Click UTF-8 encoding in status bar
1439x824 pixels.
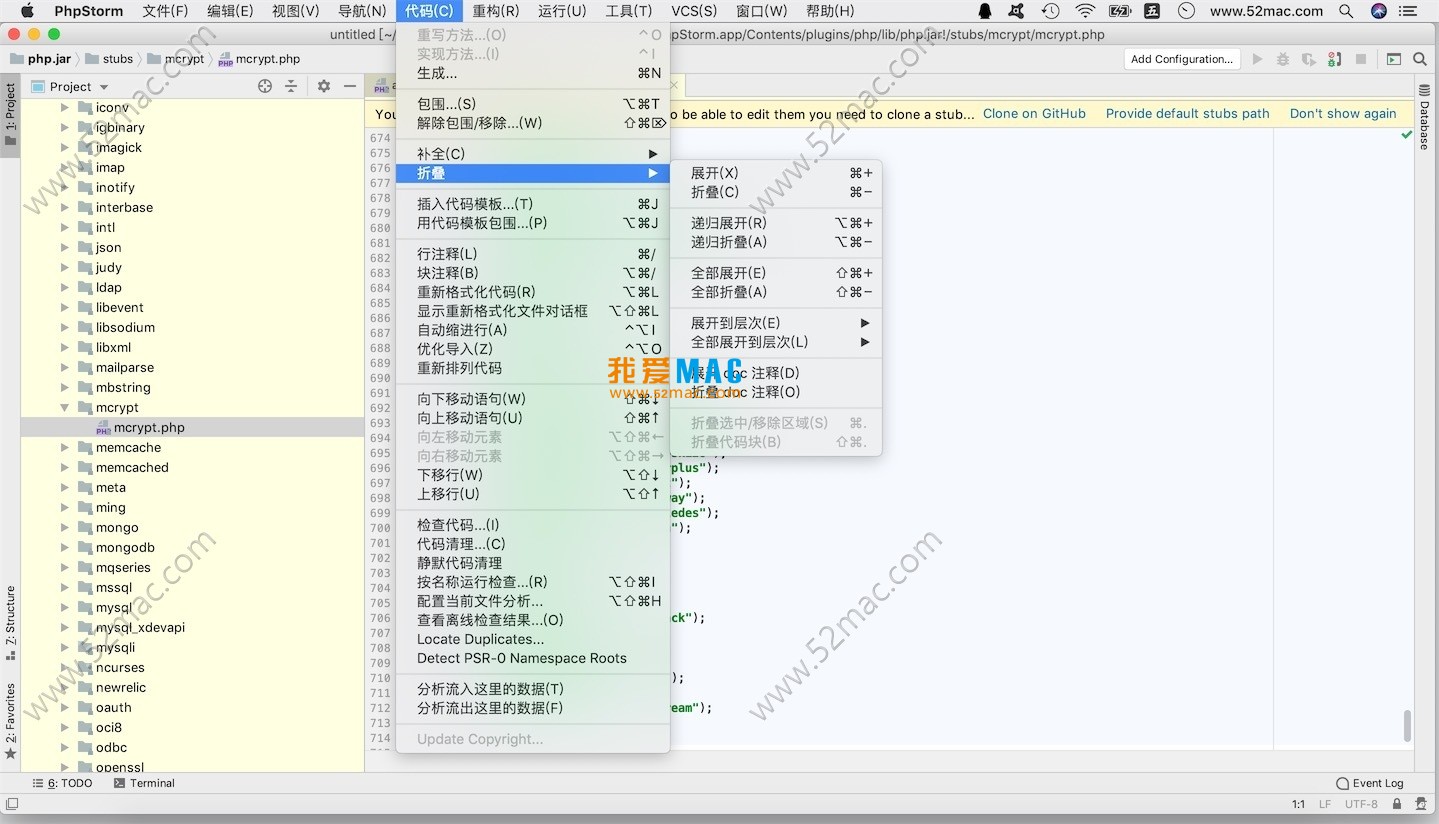click(1361, 804)
